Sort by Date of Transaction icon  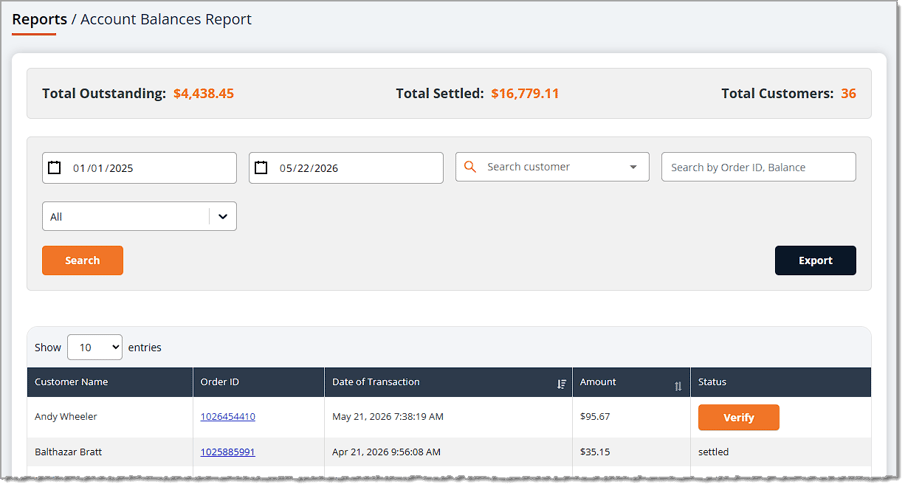561,384
